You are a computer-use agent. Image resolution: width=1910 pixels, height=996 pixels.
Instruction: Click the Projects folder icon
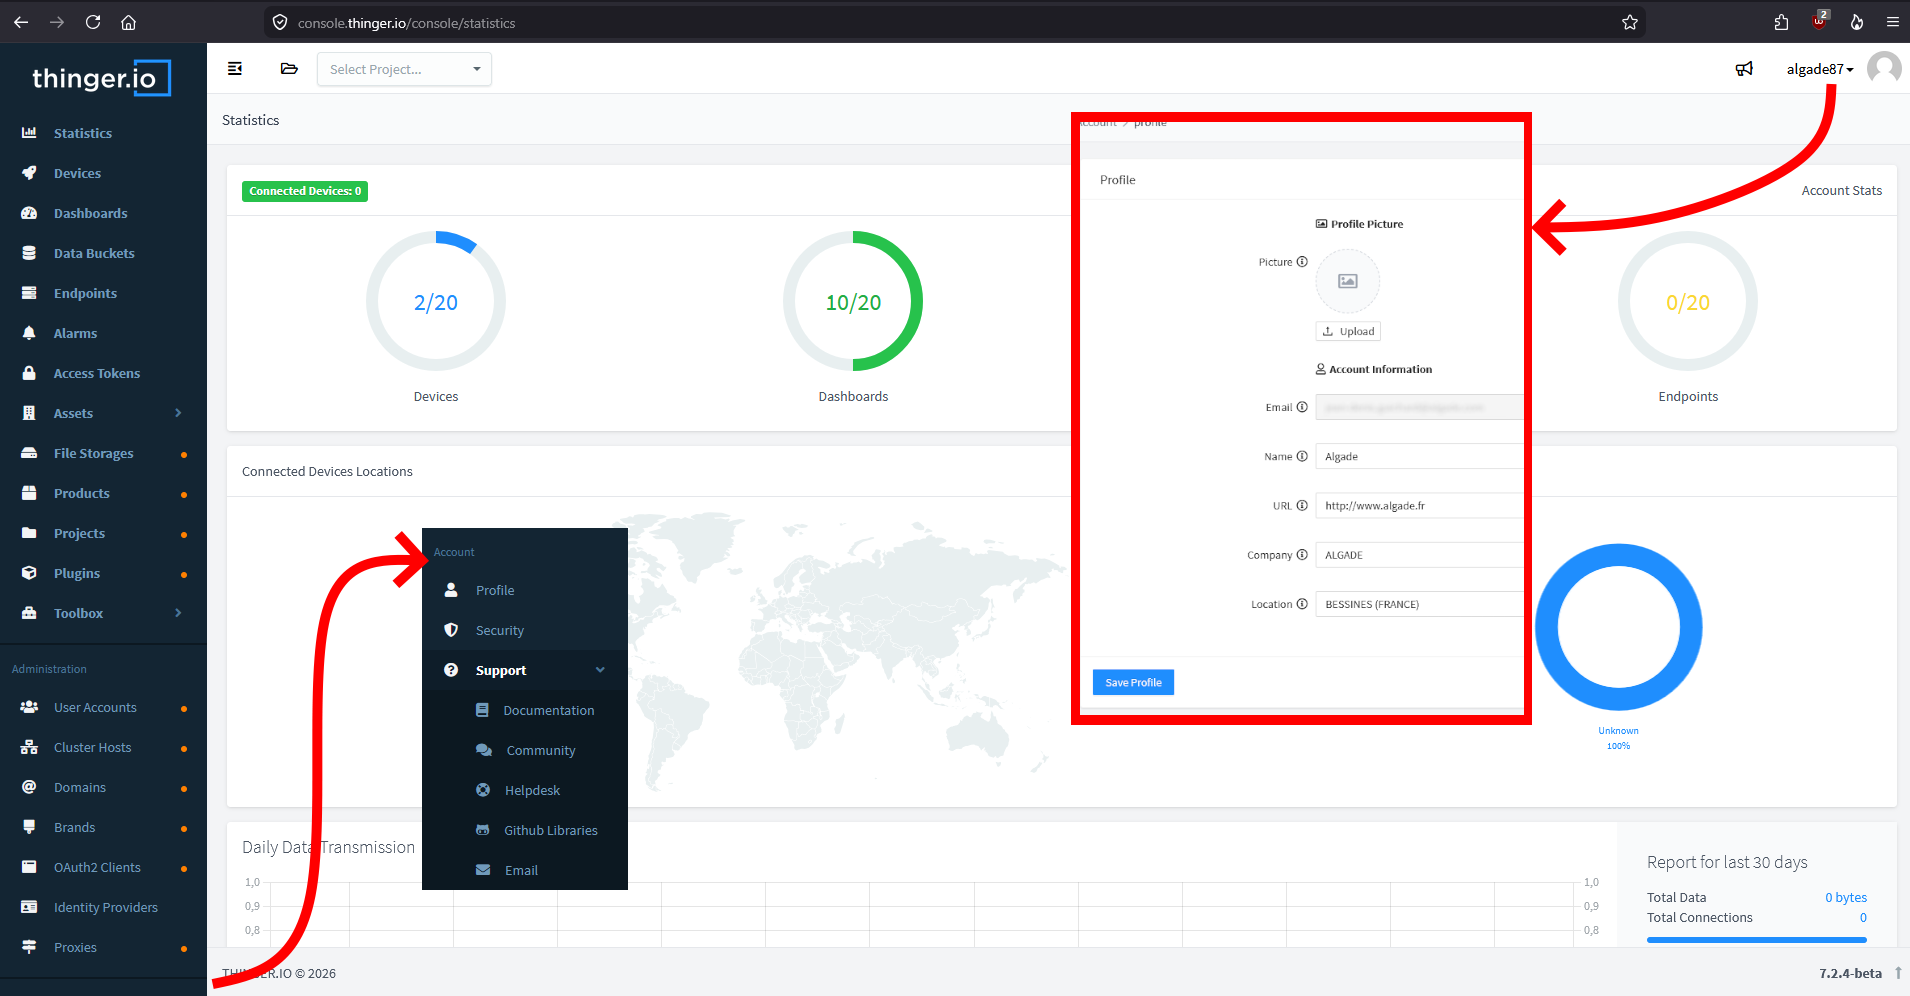[29, 533]
